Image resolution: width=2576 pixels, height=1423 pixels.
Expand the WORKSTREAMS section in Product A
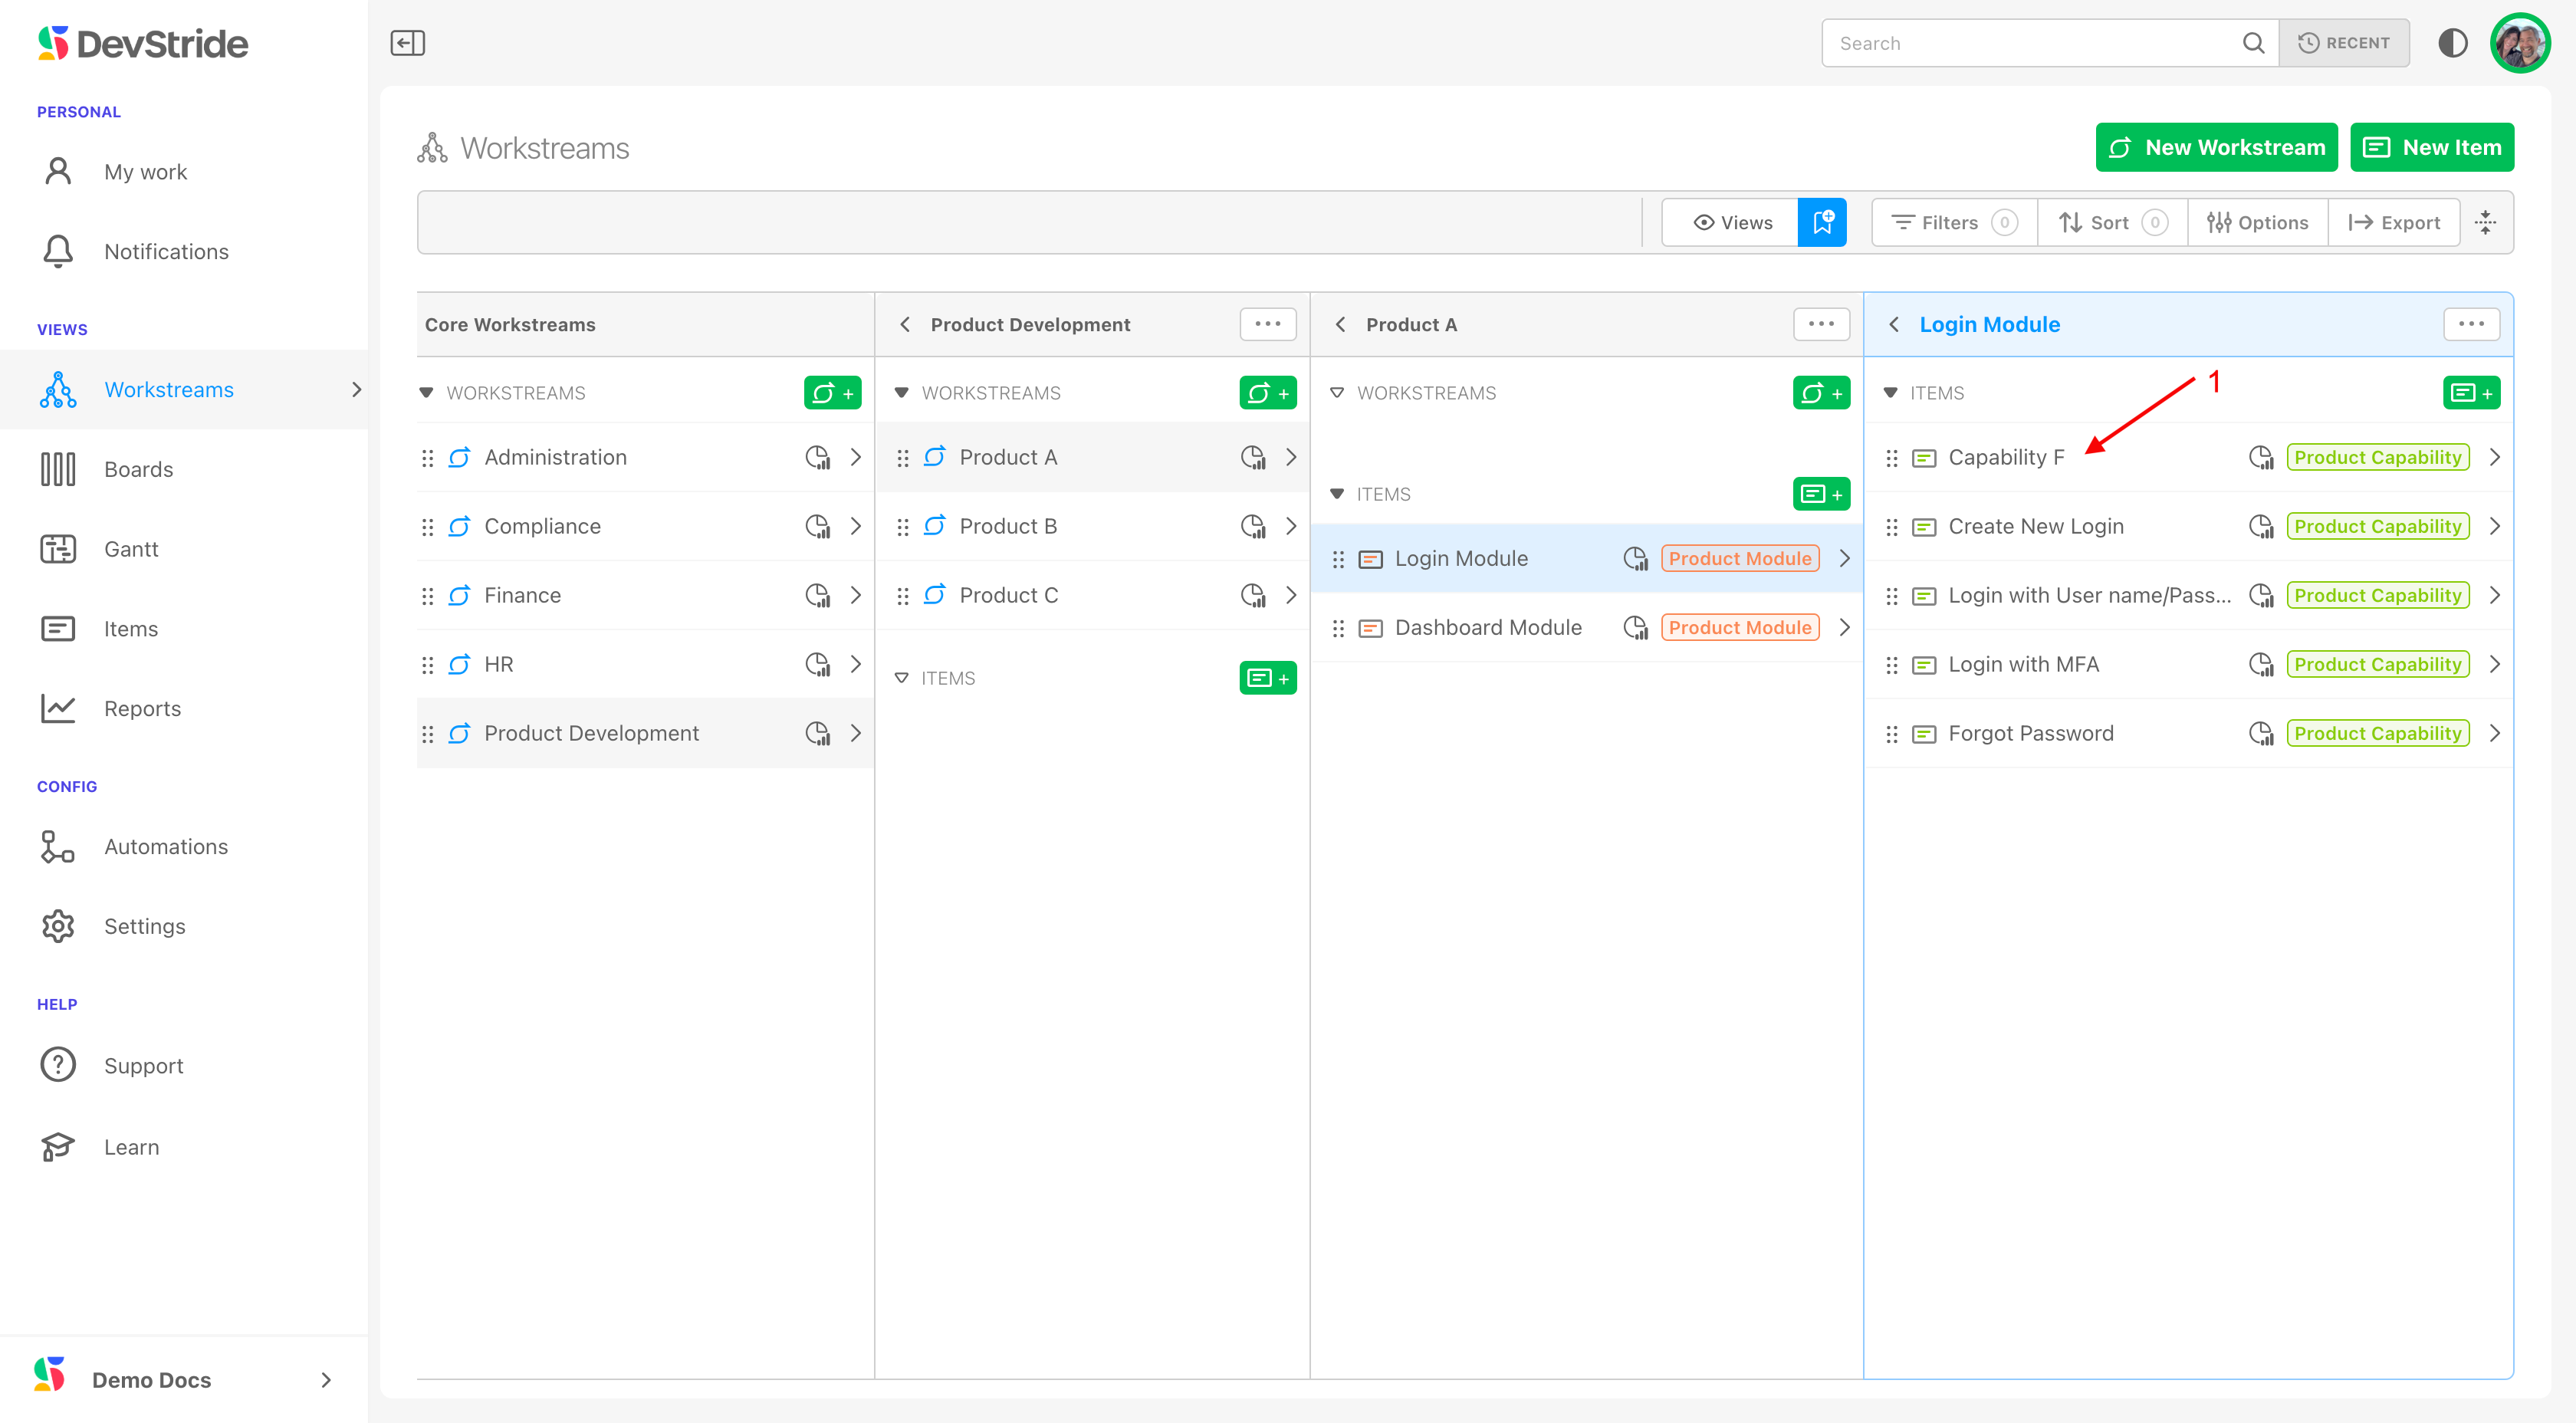coord(1337,393)
